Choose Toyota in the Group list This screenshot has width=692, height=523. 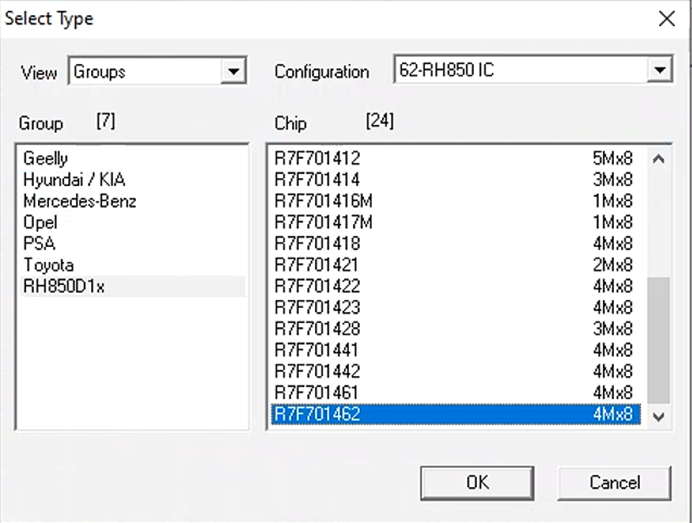48,265
